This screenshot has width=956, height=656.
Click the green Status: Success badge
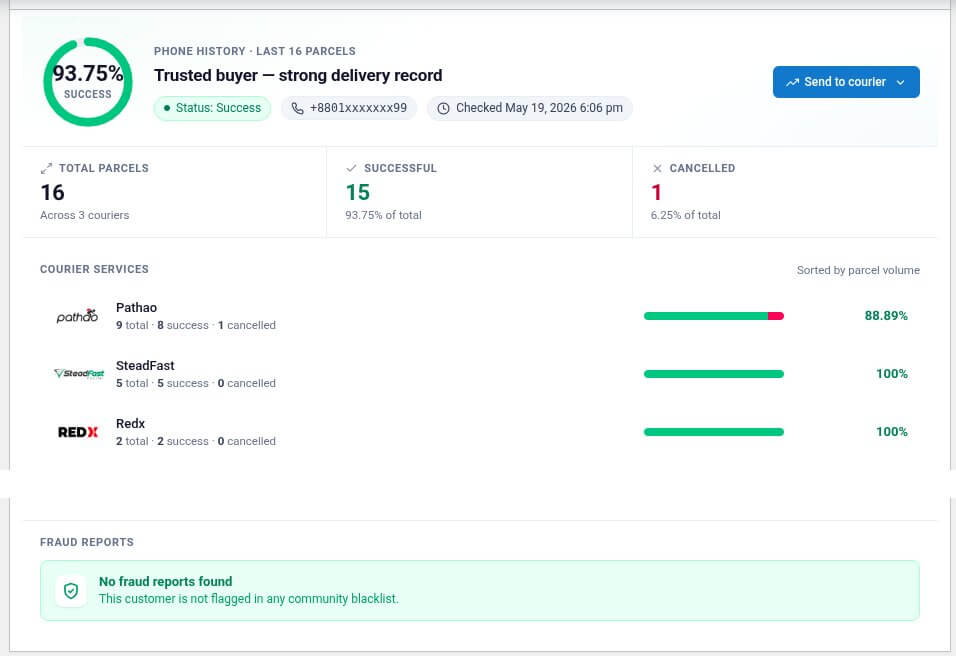pyautogui.click(x=212, y=108)
